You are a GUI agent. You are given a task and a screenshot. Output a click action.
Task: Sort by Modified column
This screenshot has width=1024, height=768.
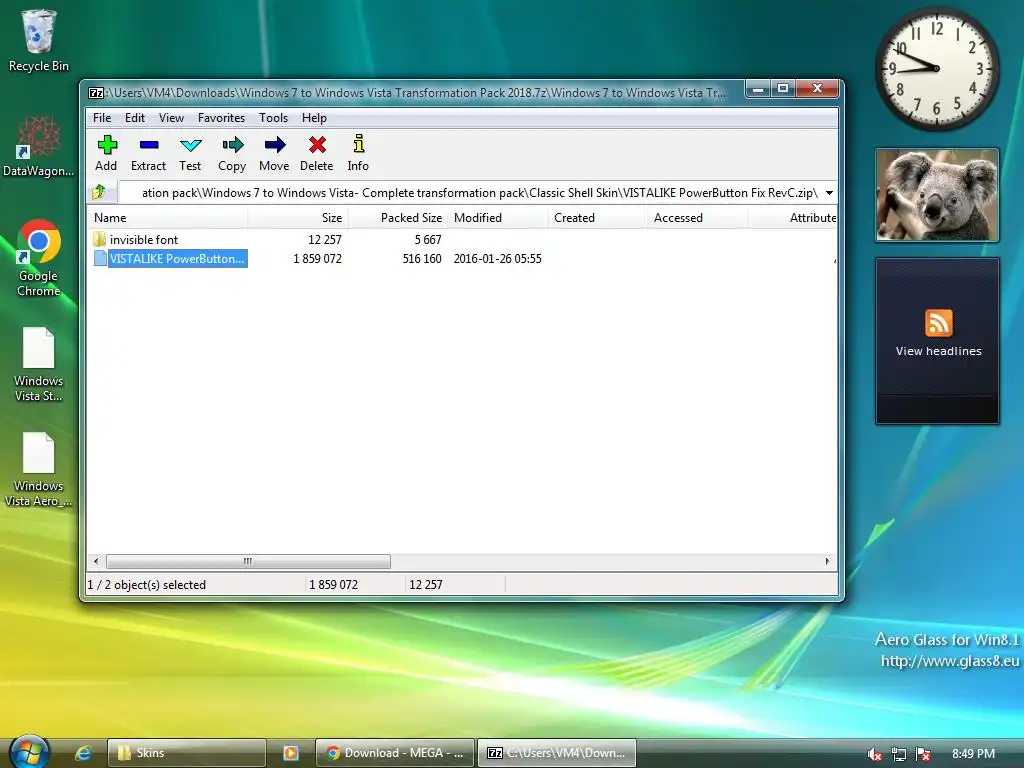coord(498,217)
